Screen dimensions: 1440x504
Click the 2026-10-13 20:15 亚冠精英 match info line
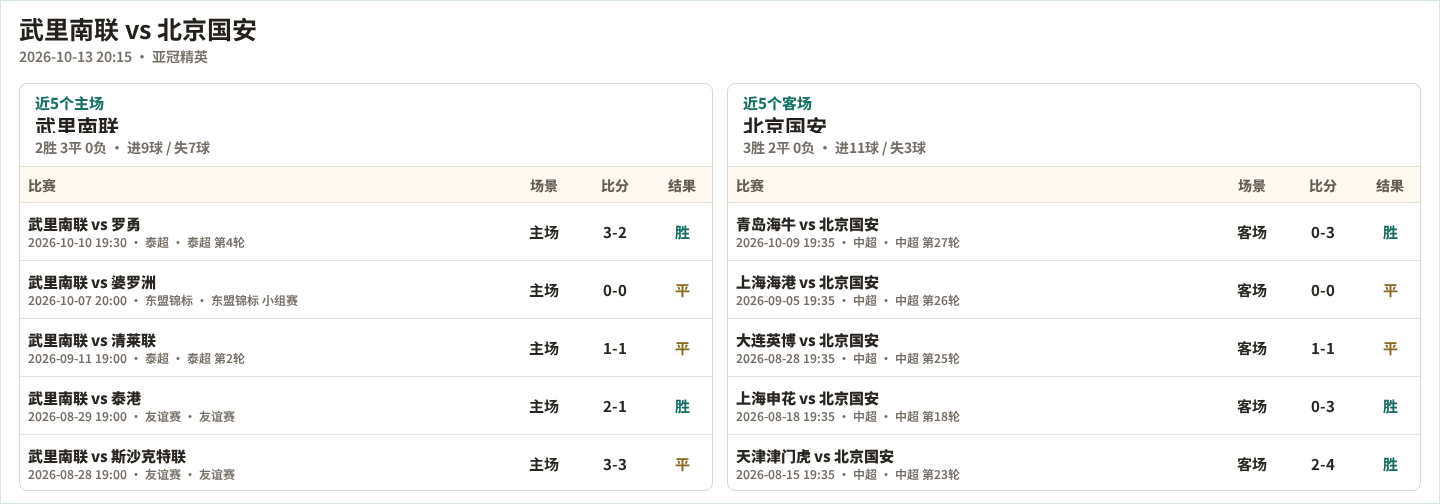(113, 57)
